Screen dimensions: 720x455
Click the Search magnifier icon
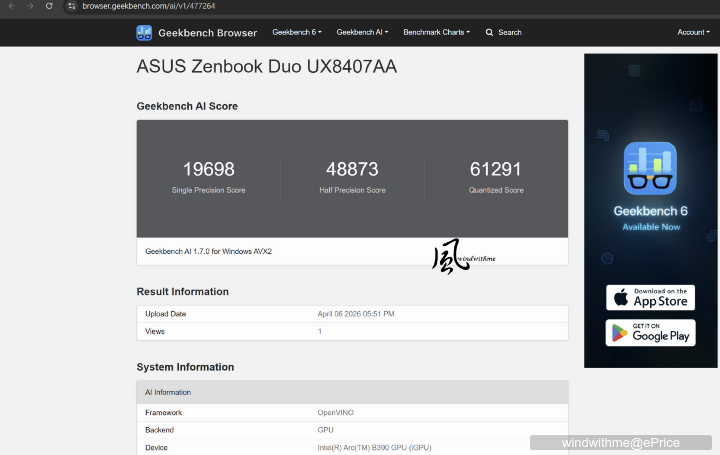point(489,33)
